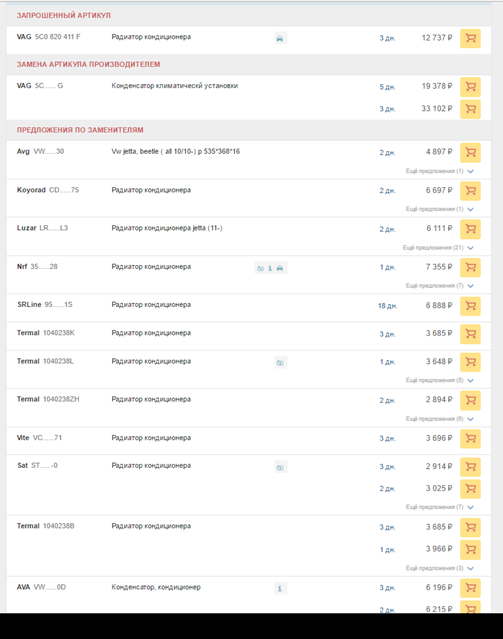Add VAG 5C0 820 411 F to cart
Viewport: 503px width, 639px height.
tap(470, 38)
